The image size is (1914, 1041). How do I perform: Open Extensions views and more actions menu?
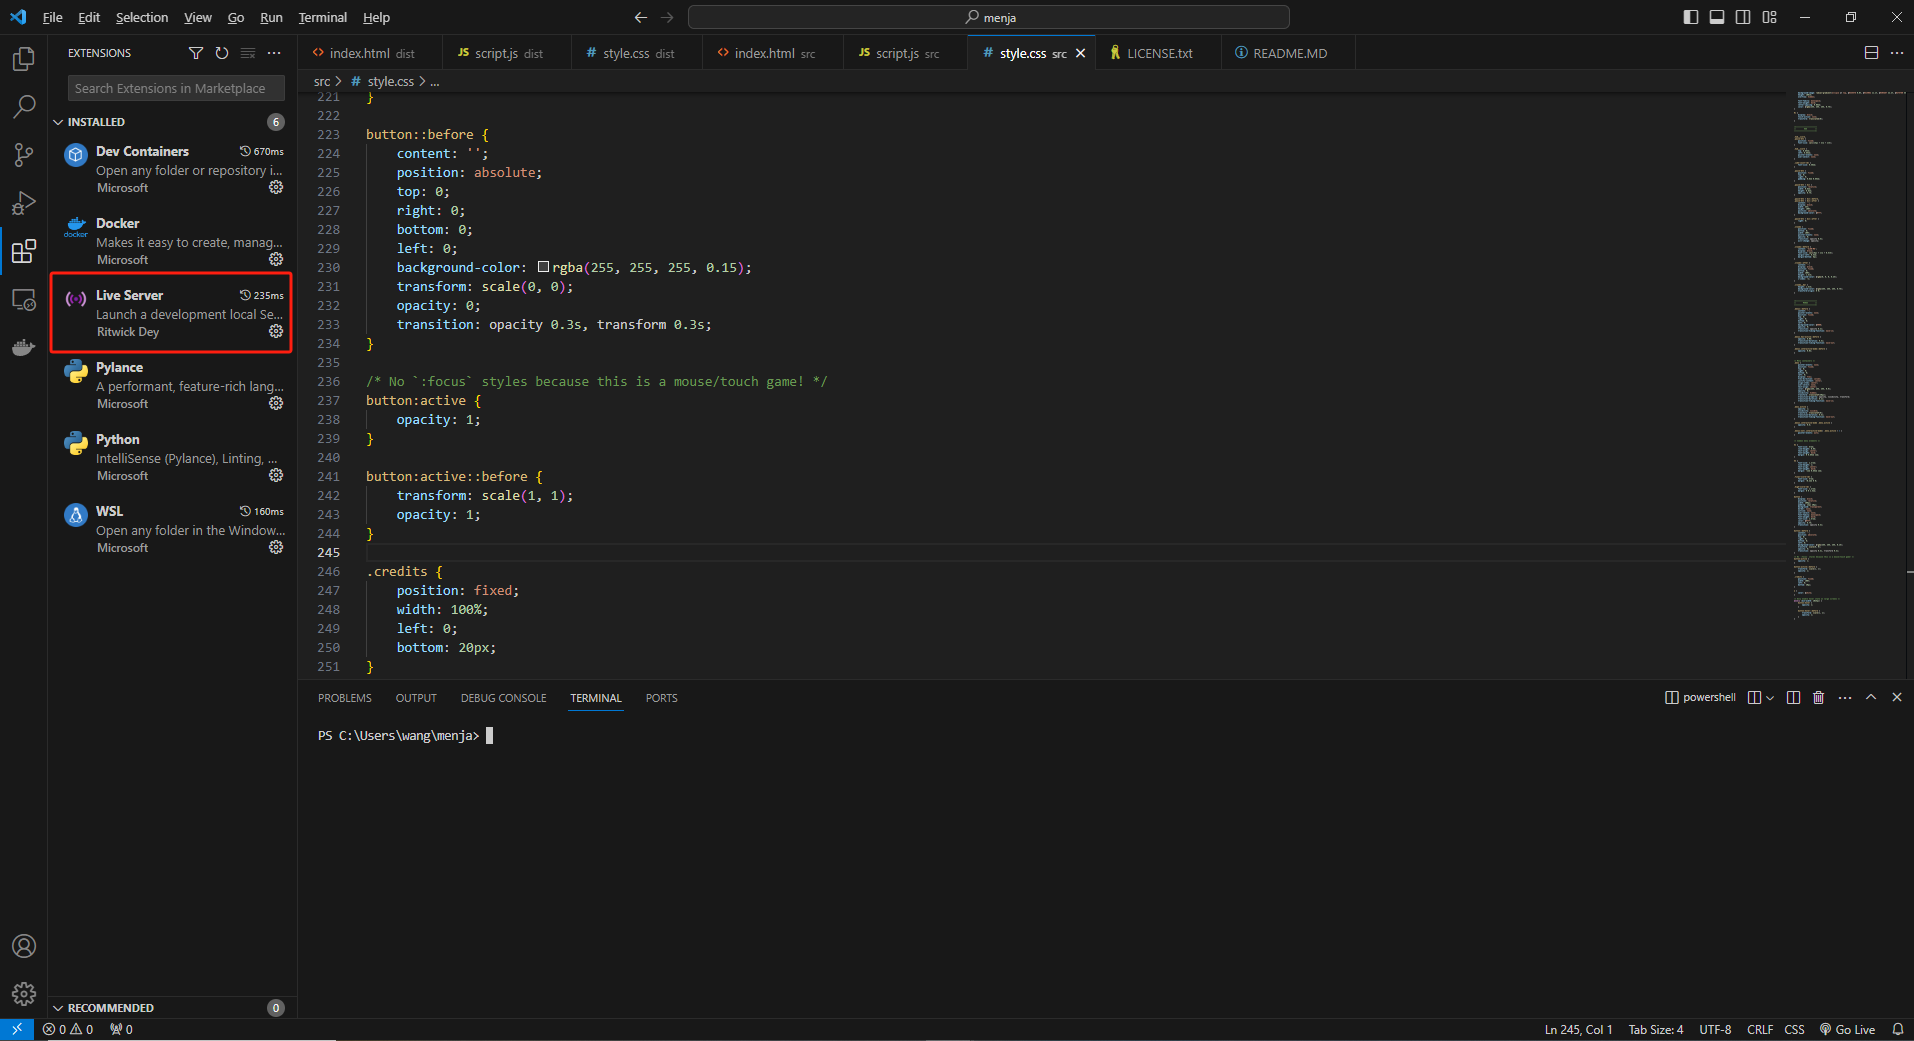pos(274,53)
